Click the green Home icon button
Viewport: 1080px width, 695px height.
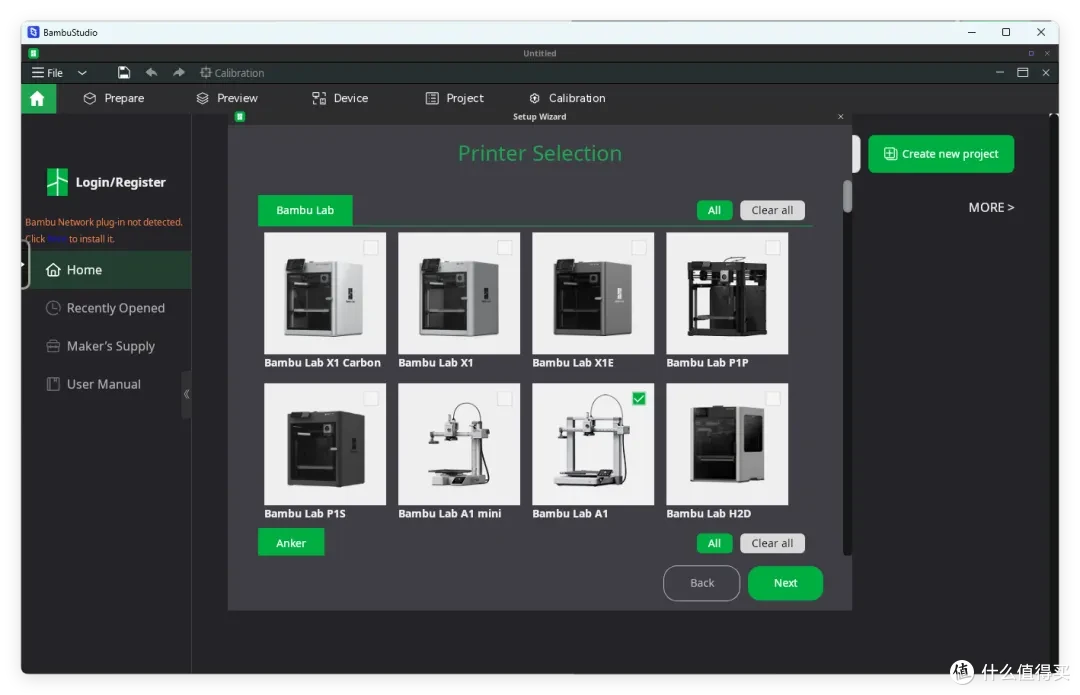click(38, 98)
